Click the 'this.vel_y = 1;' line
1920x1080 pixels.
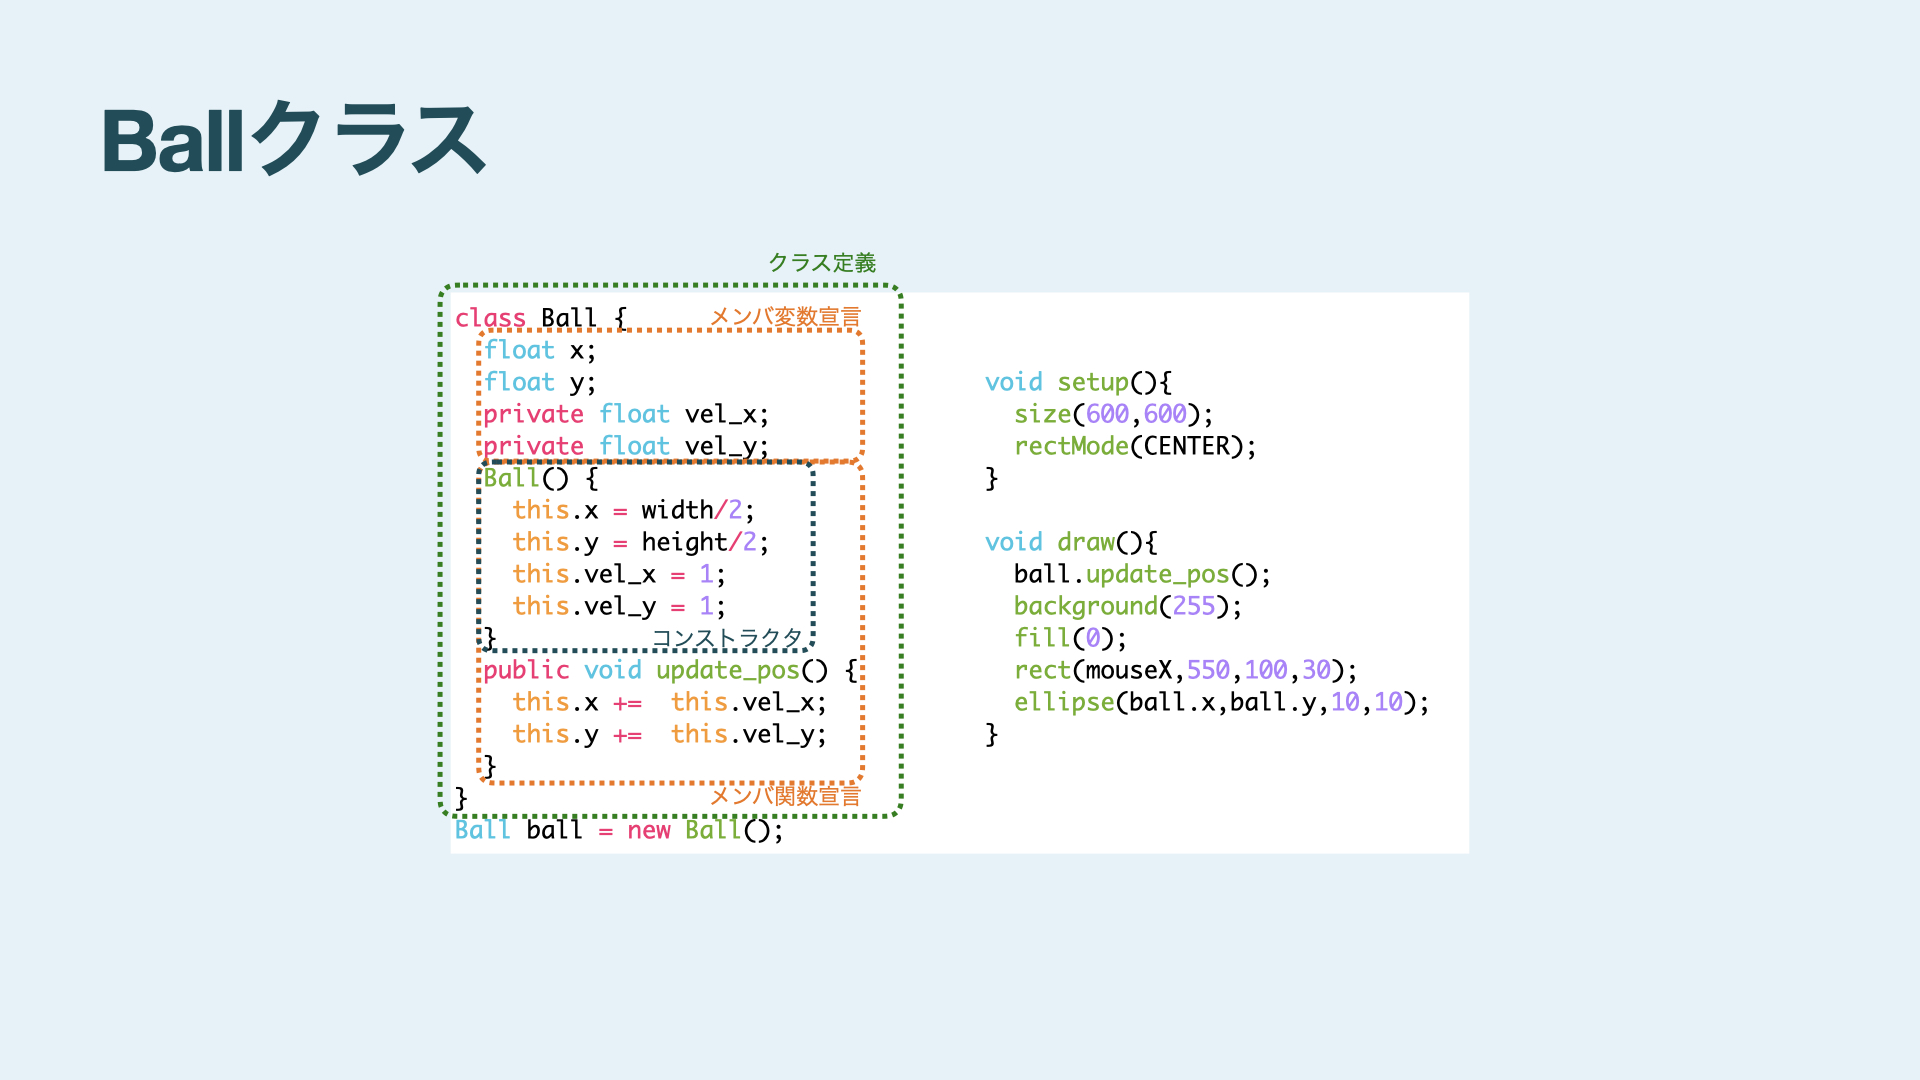[x=618, y=607]
